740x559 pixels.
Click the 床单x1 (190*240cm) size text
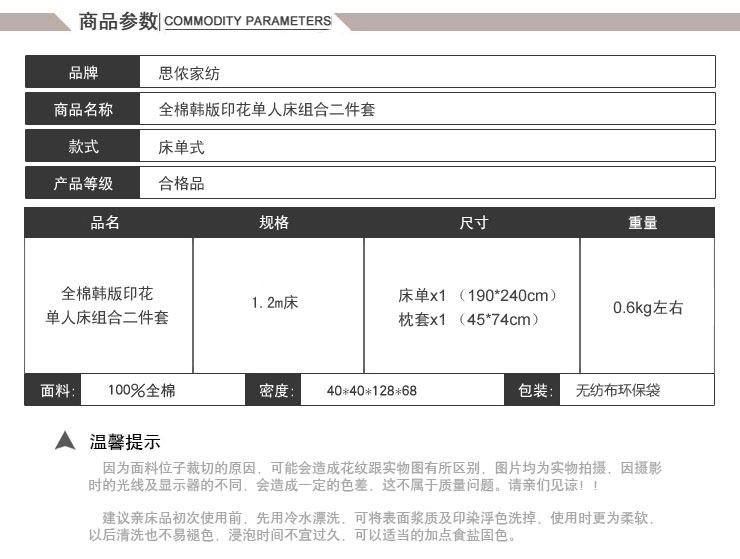point(477,295)
